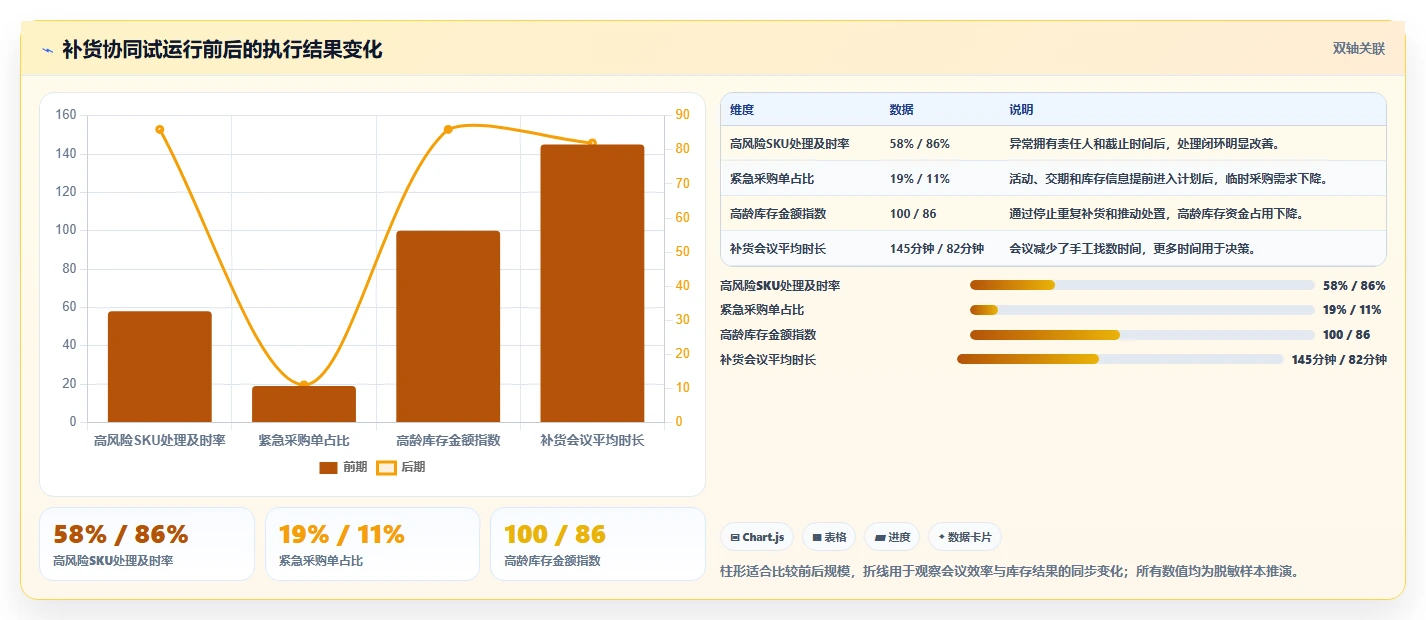Toggle the 前期 legend swatch

pyautogui.click(x=329, y=467)
